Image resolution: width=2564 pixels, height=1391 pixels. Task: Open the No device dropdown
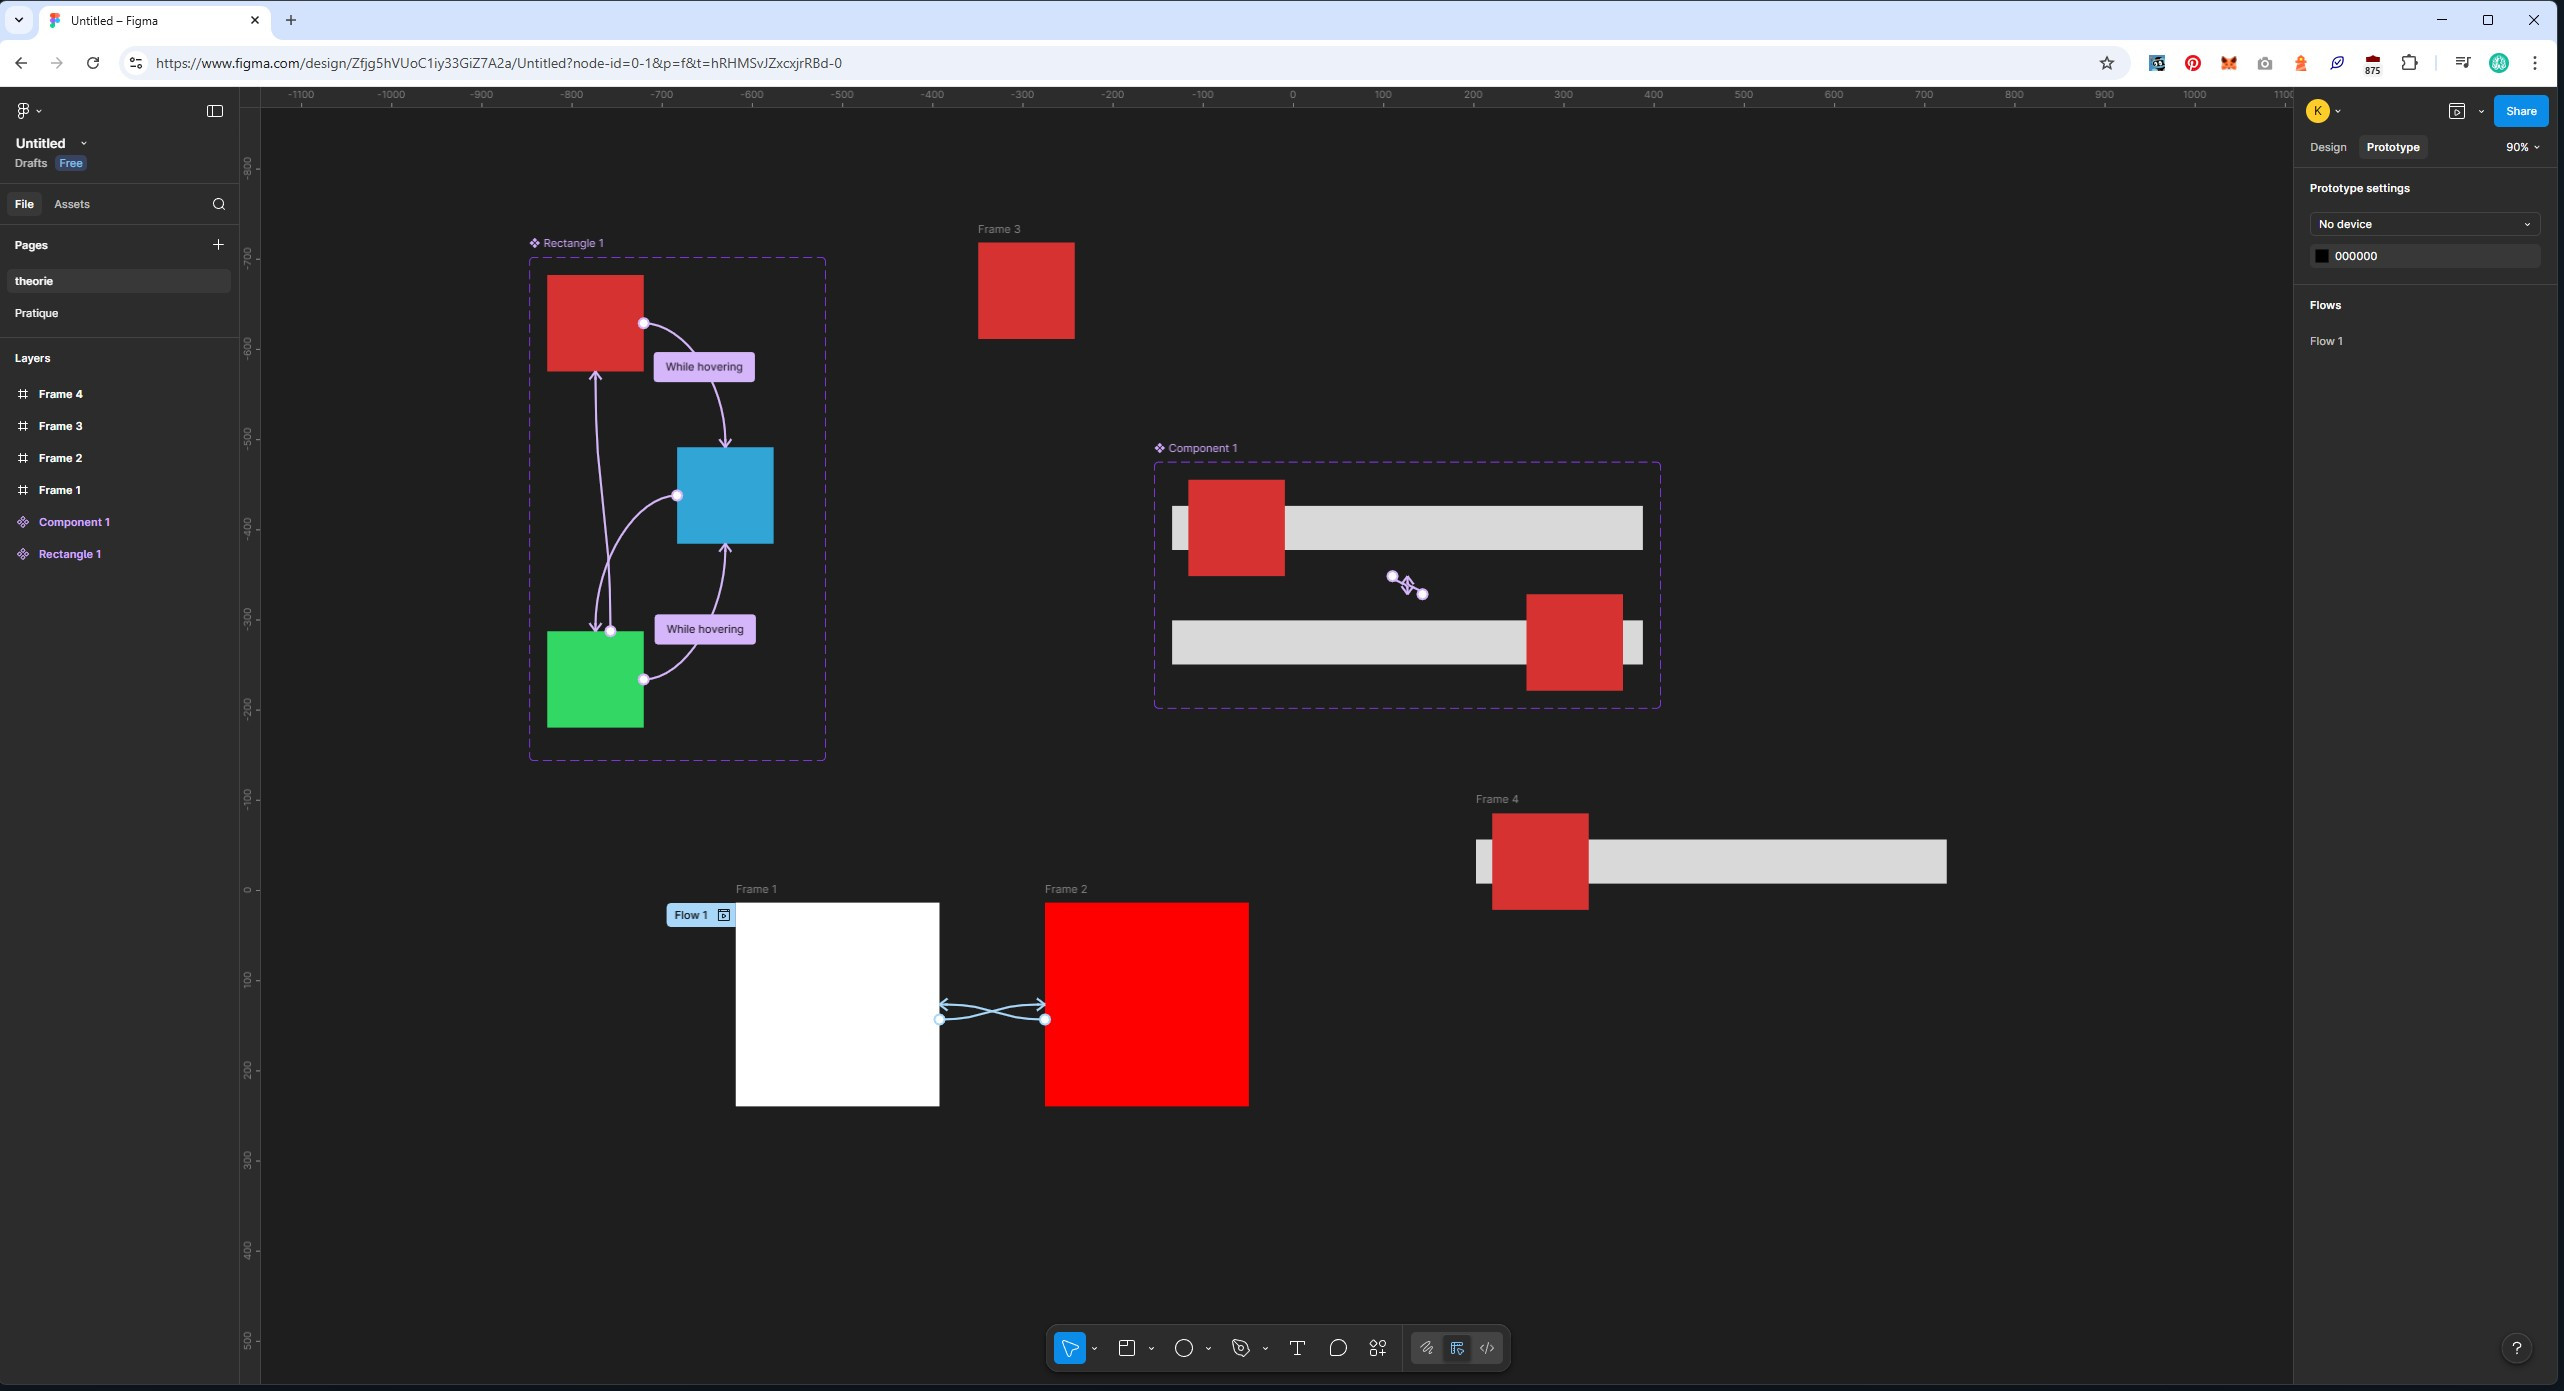(2425, 224)
